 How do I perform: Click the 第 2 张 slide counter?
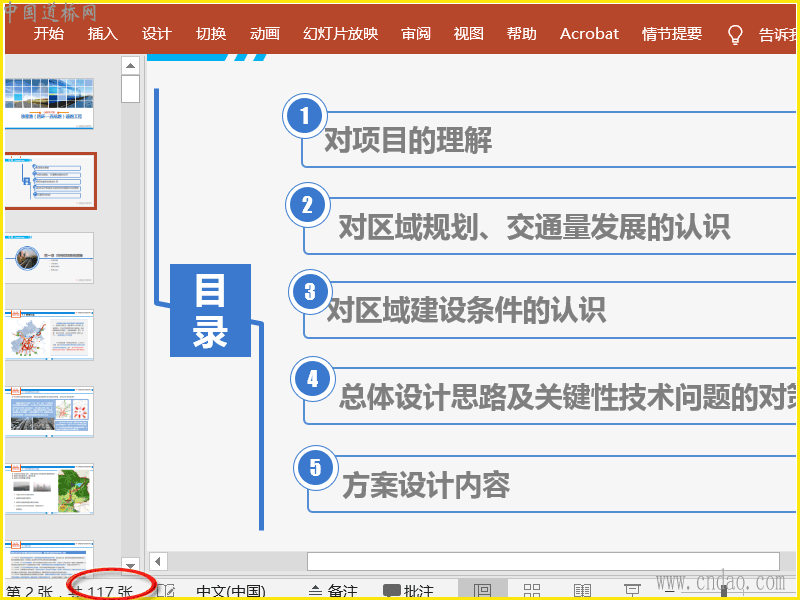click(30, 592)
